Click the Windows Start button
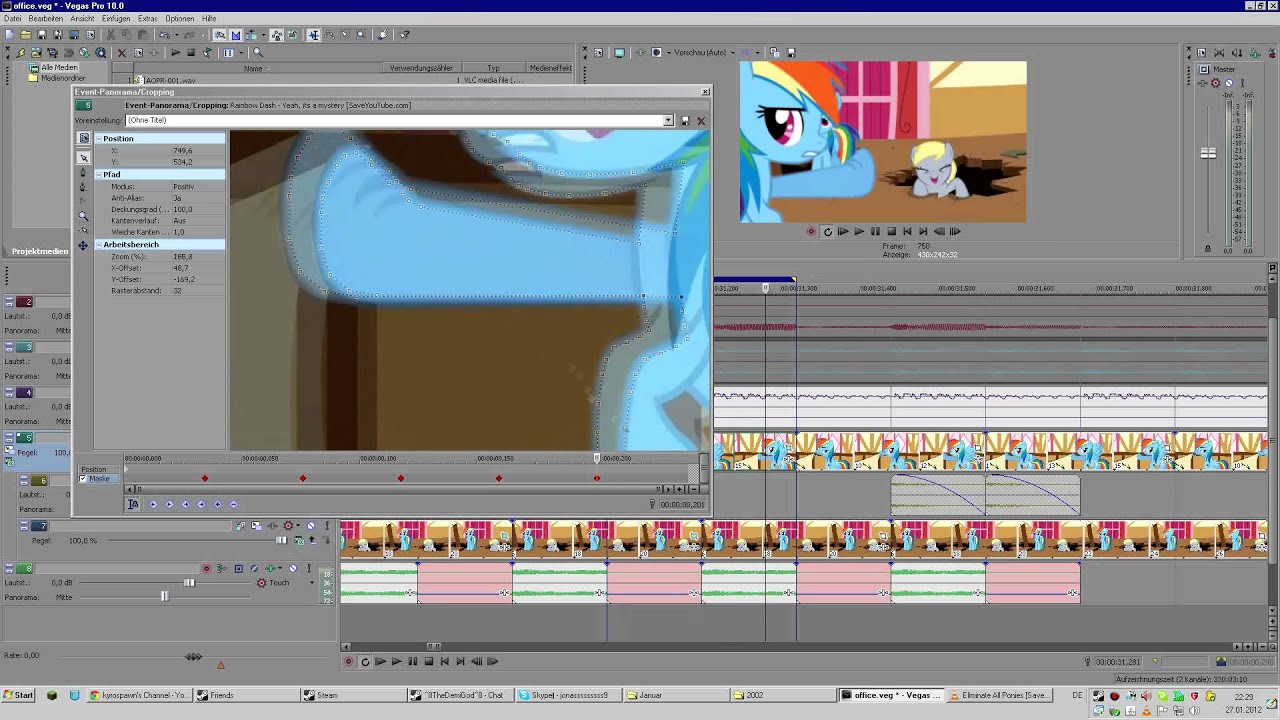Viewport: 1280px width, 720px height. coord(19,695)
